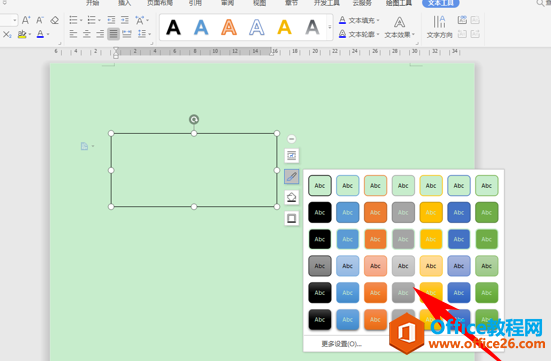
Task: Choose the blue outline WordArt style
Action: (257, 27)
